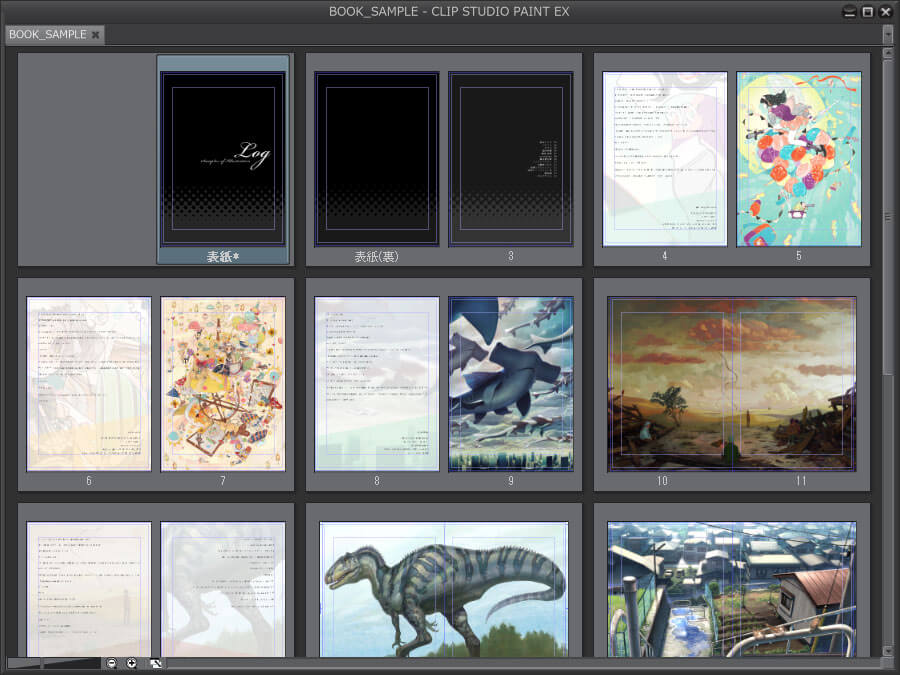
Task: Select page 4 text page thumbnail
Action: click(x=665, y=158)
